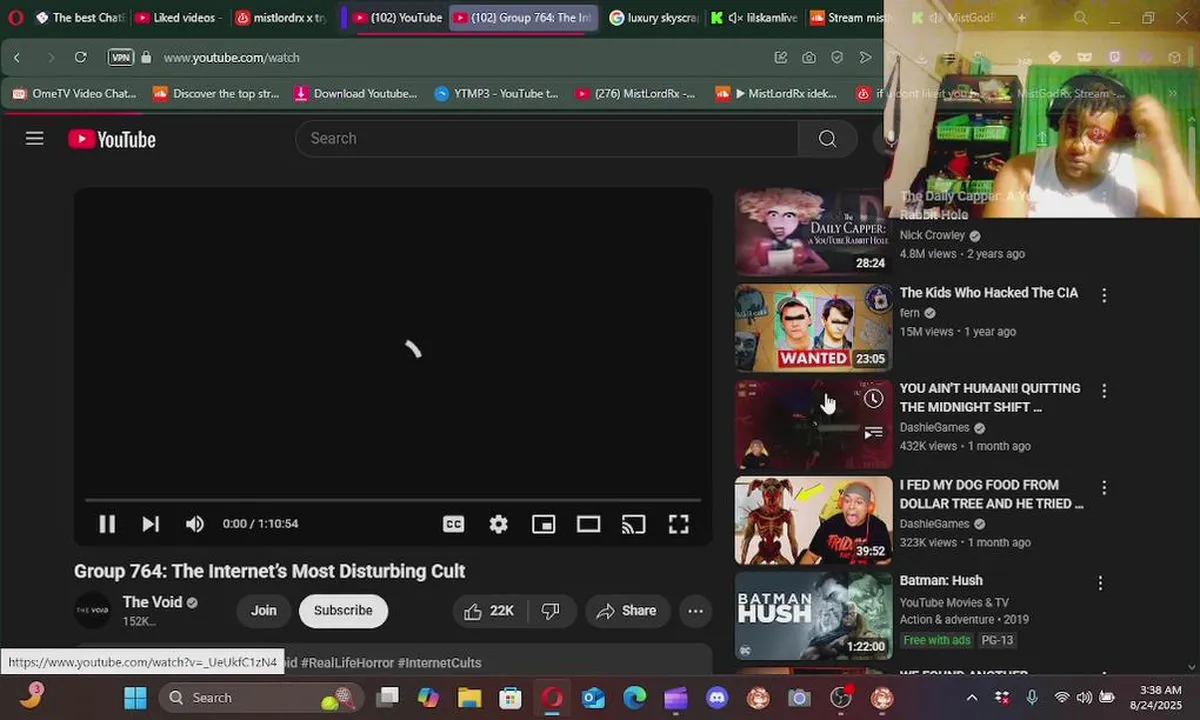Seek on the video progress bar

[393, 499]
